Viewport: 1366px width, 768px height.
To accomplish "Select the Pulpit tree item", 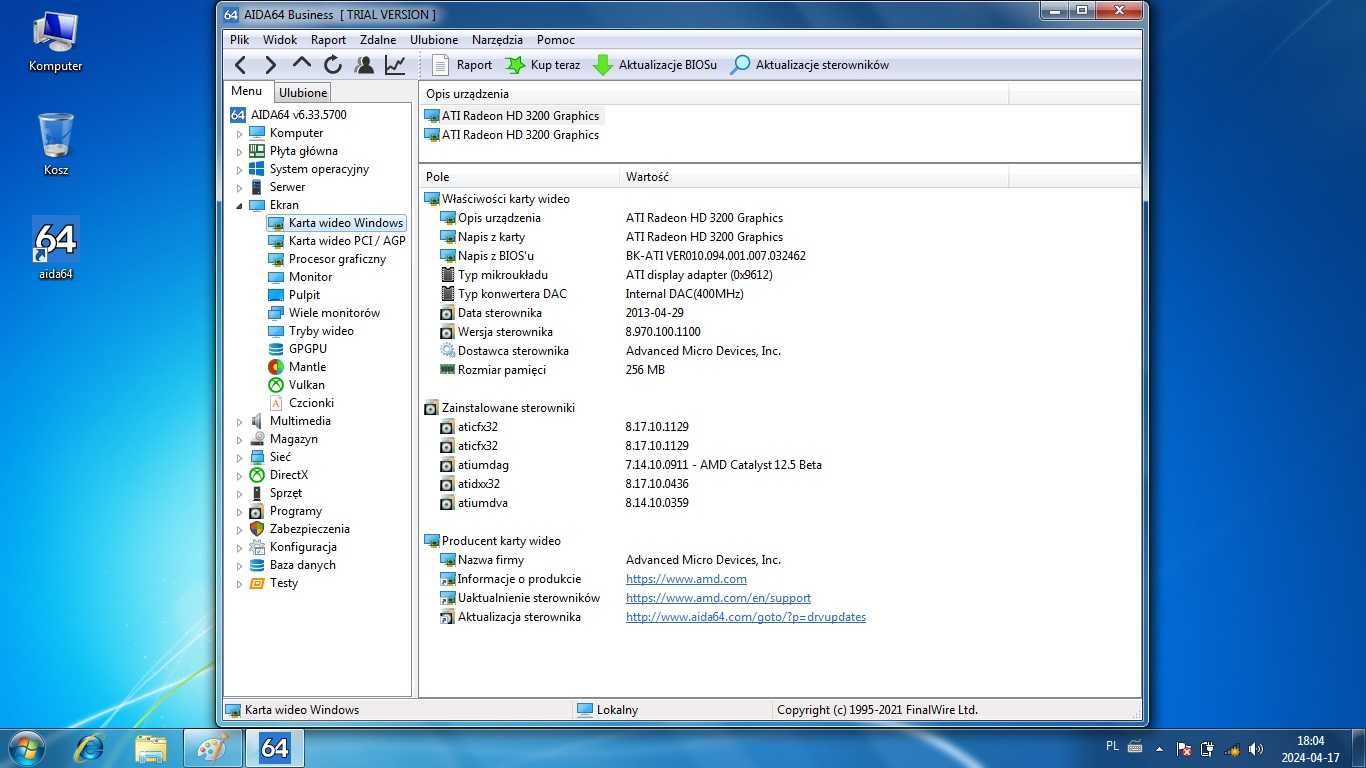I will [304, 295].
